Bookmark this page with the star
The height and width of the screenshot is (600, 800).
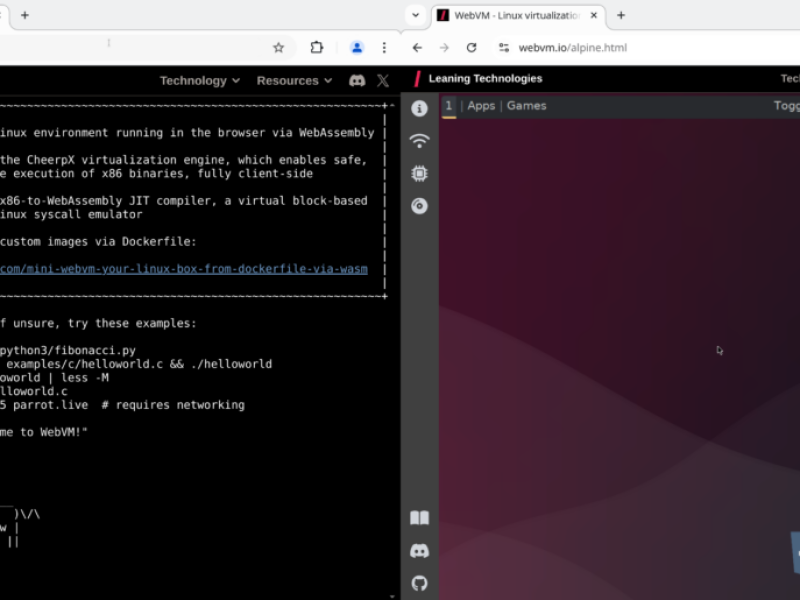278,47
